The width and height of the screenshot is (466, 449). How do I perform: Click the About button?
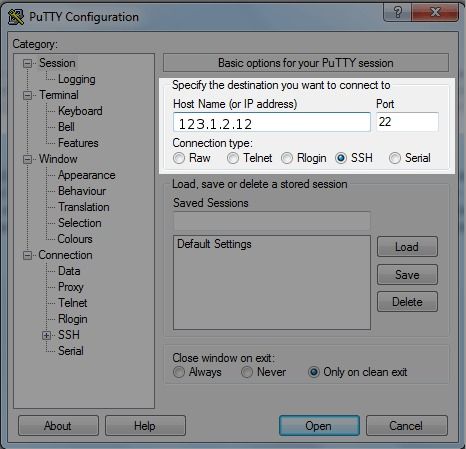pyautogui.click(x=58, y=426)
